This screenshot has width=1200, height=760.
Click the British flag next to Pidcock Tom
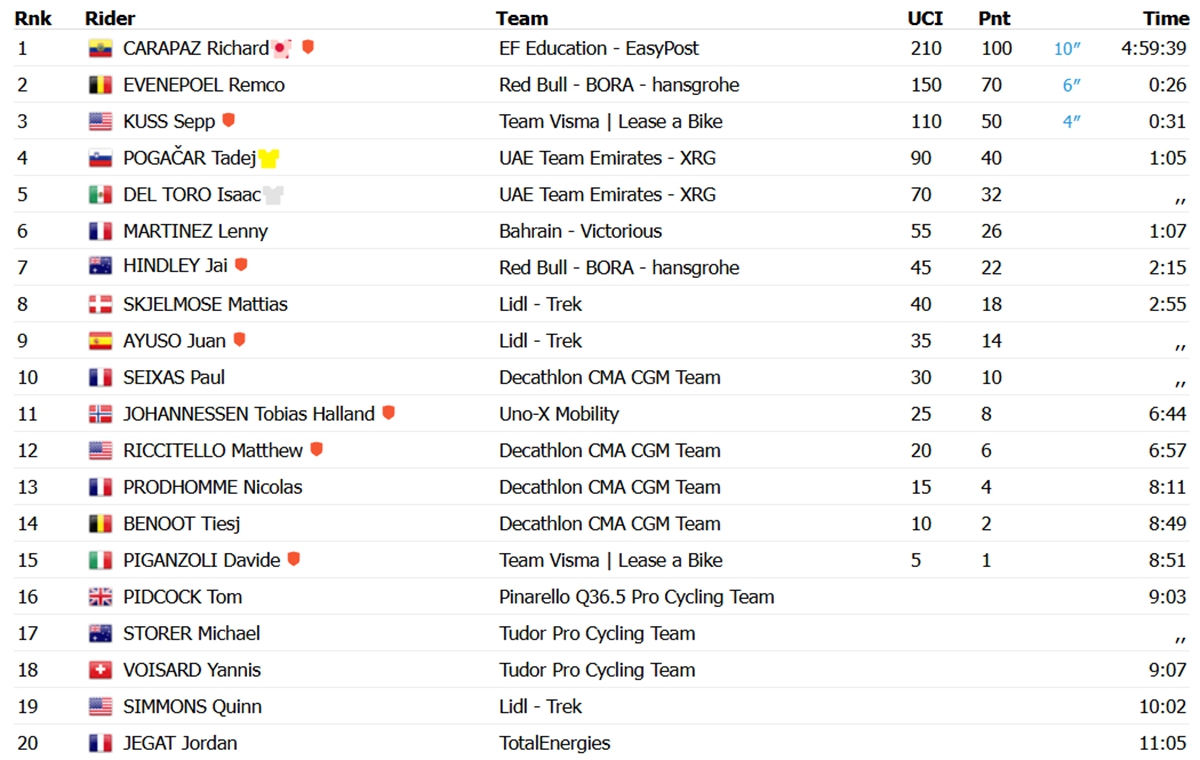point(100,597)
